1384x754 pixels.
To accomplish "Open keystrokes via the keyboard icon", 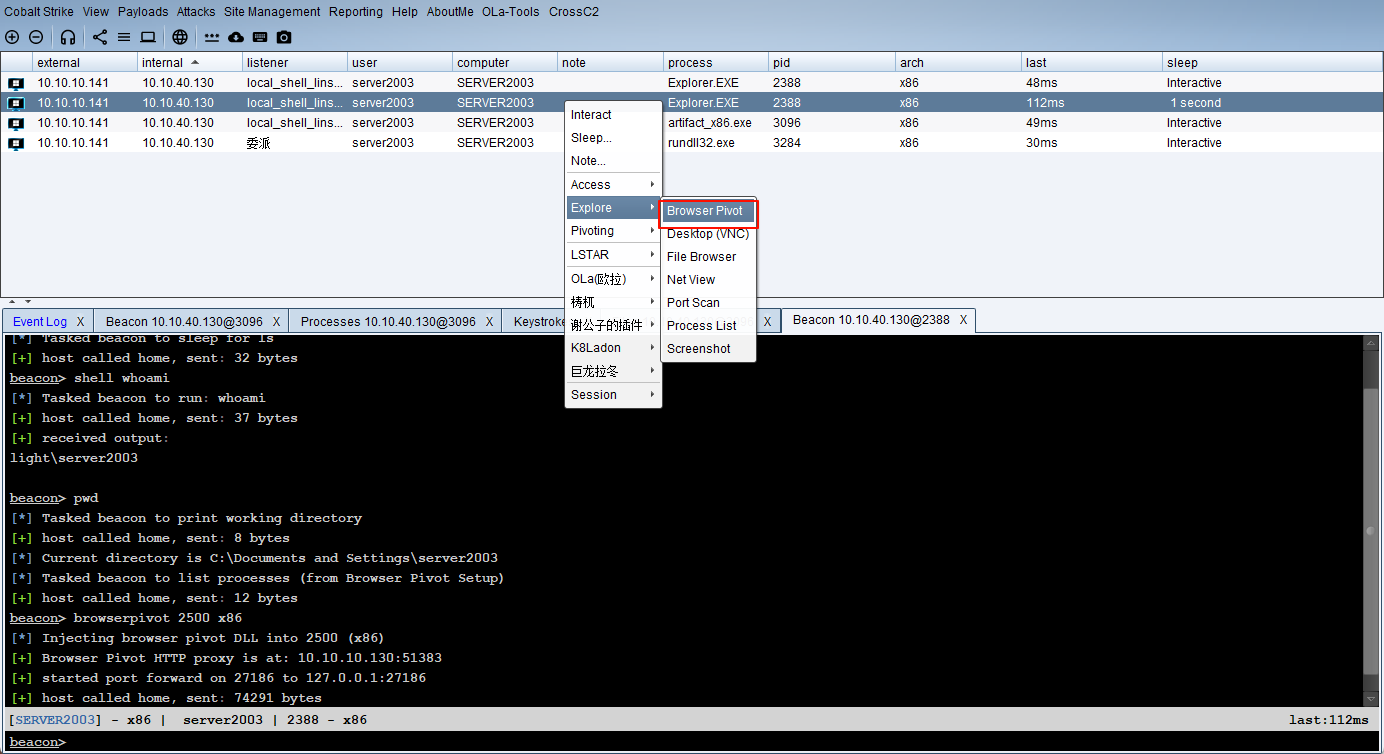I will coord(260,37).
